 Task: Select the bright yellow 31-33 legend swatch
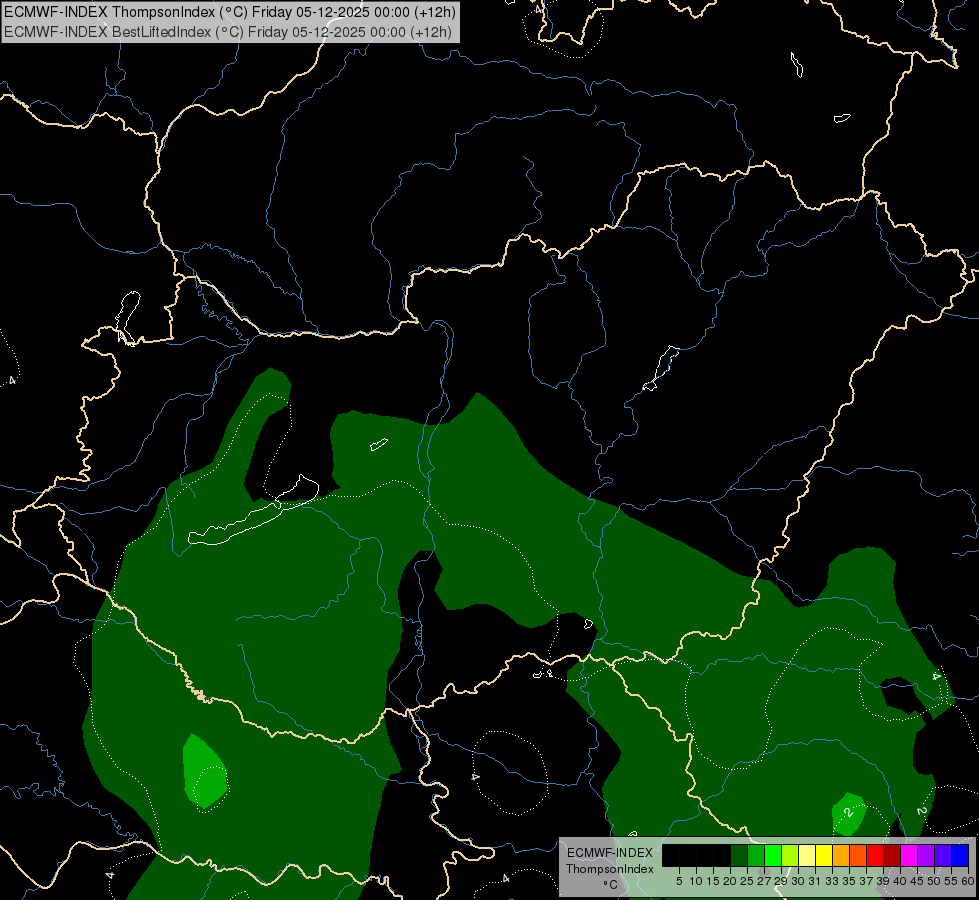[x=824, y=855]
